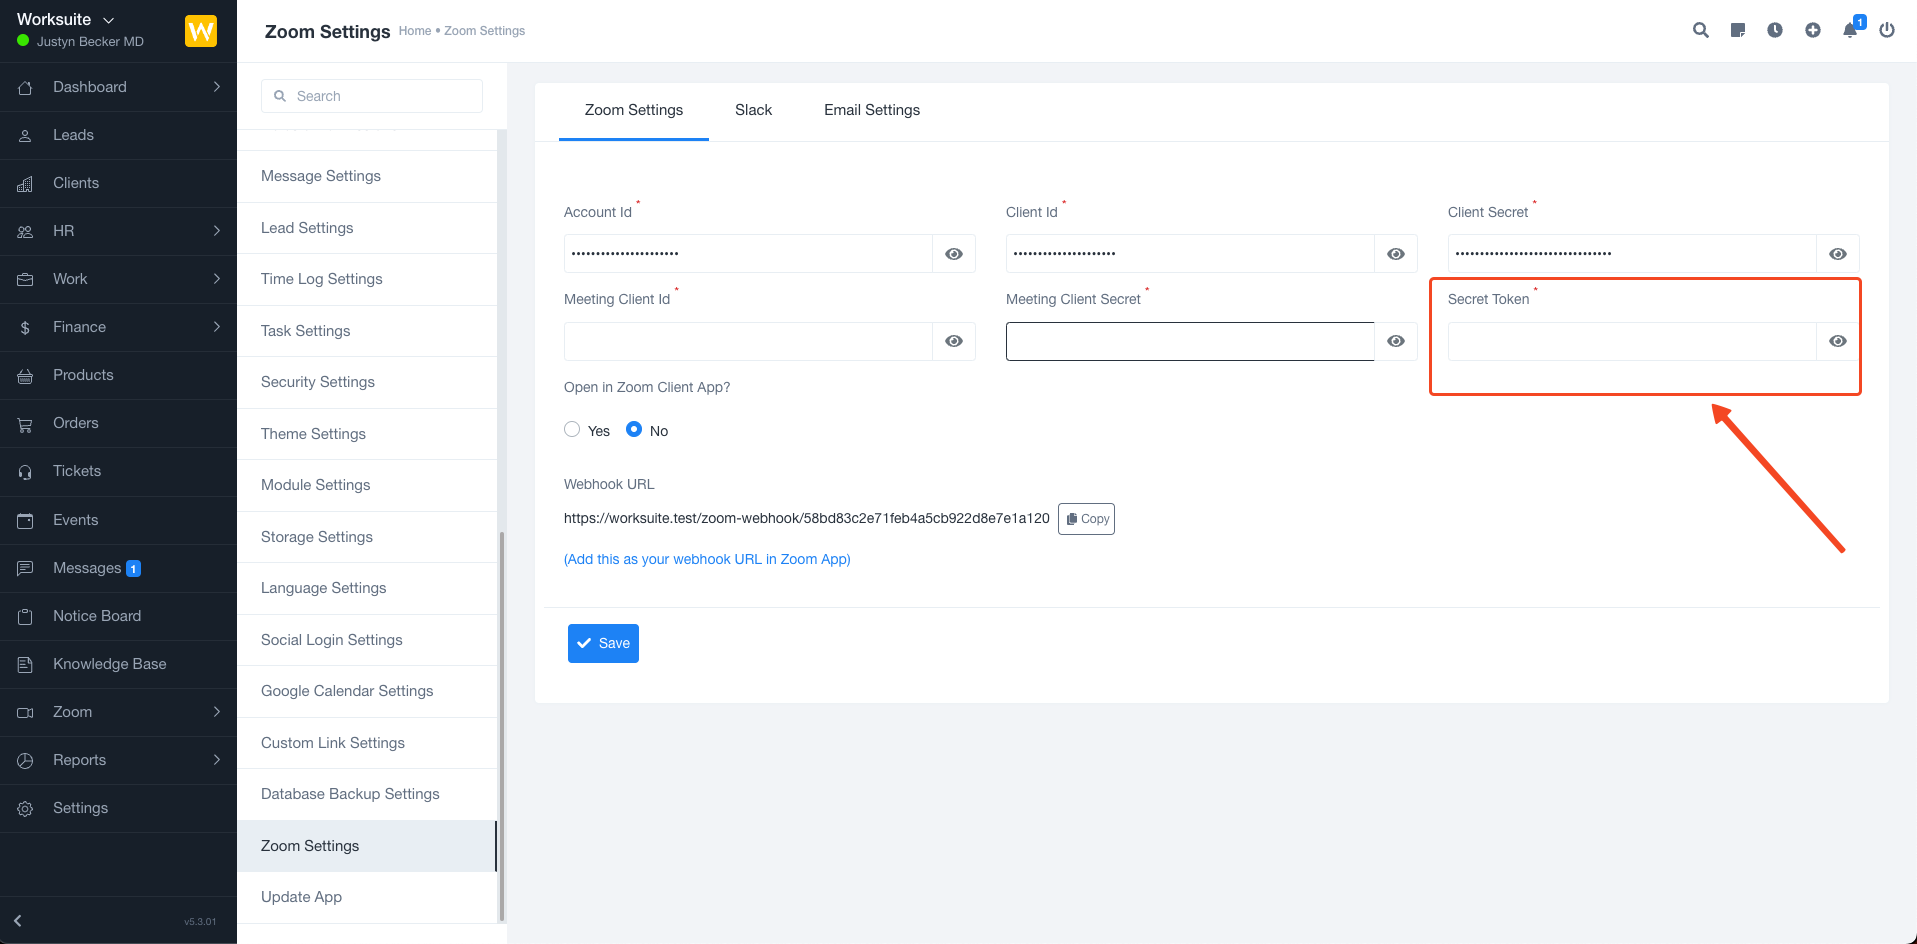Open Message Settings entry
The width and height of the screenshot is (1917, 944).
[367, 176]
